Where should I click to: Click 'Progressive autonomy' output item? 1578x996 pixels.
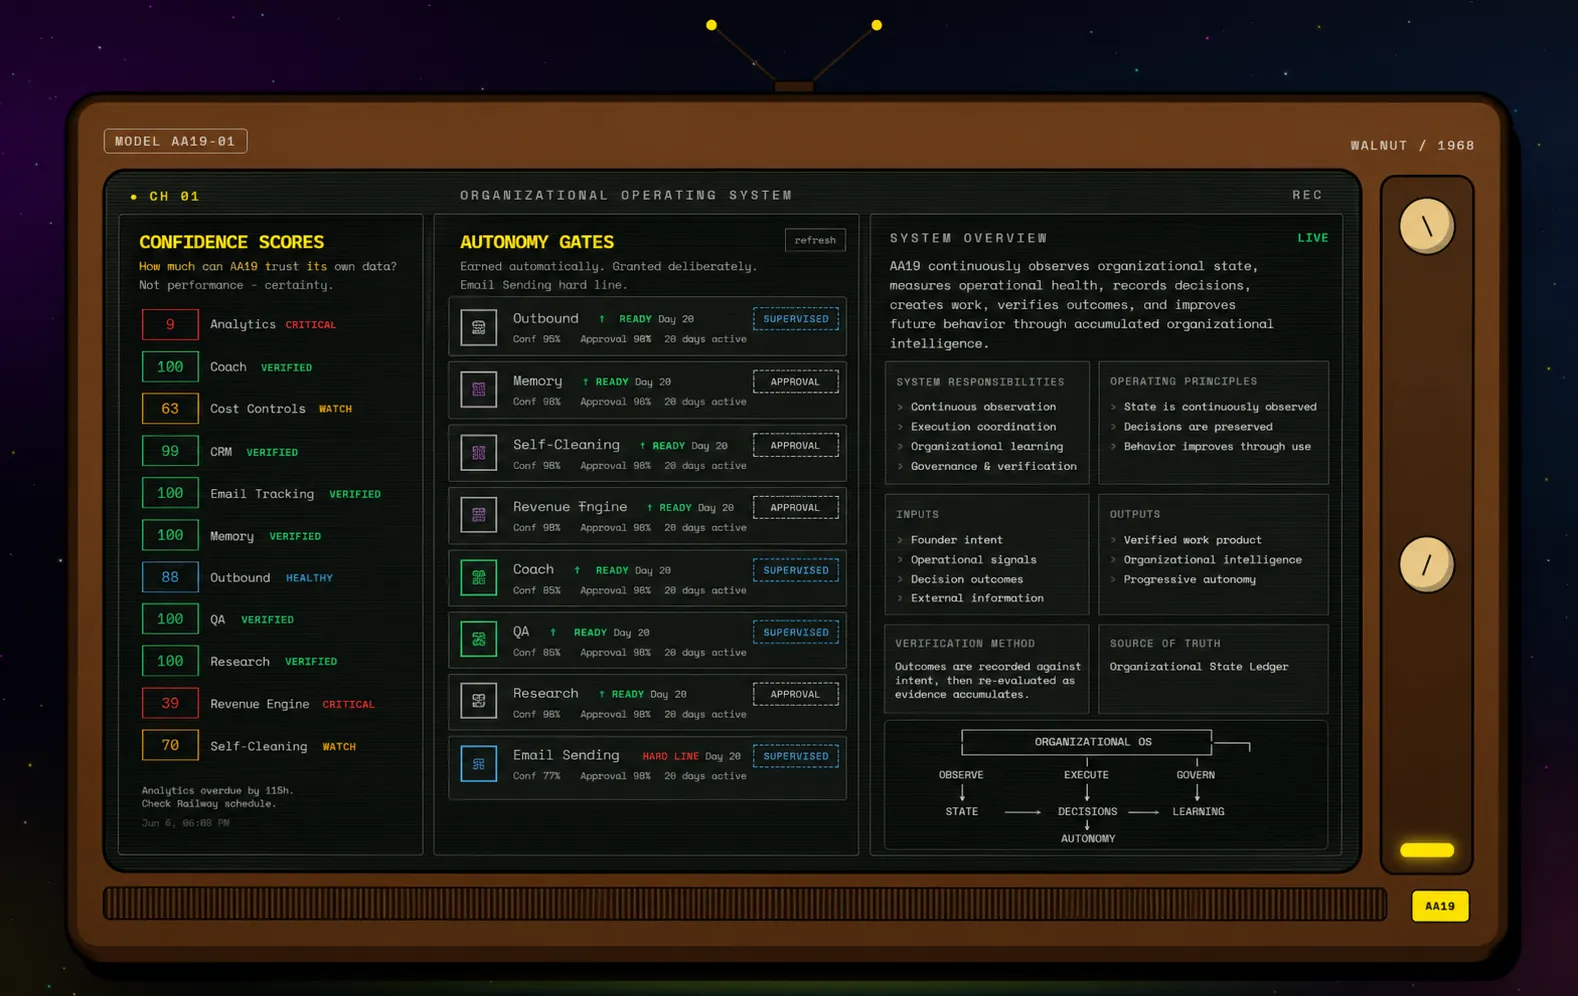(1189, 579)
